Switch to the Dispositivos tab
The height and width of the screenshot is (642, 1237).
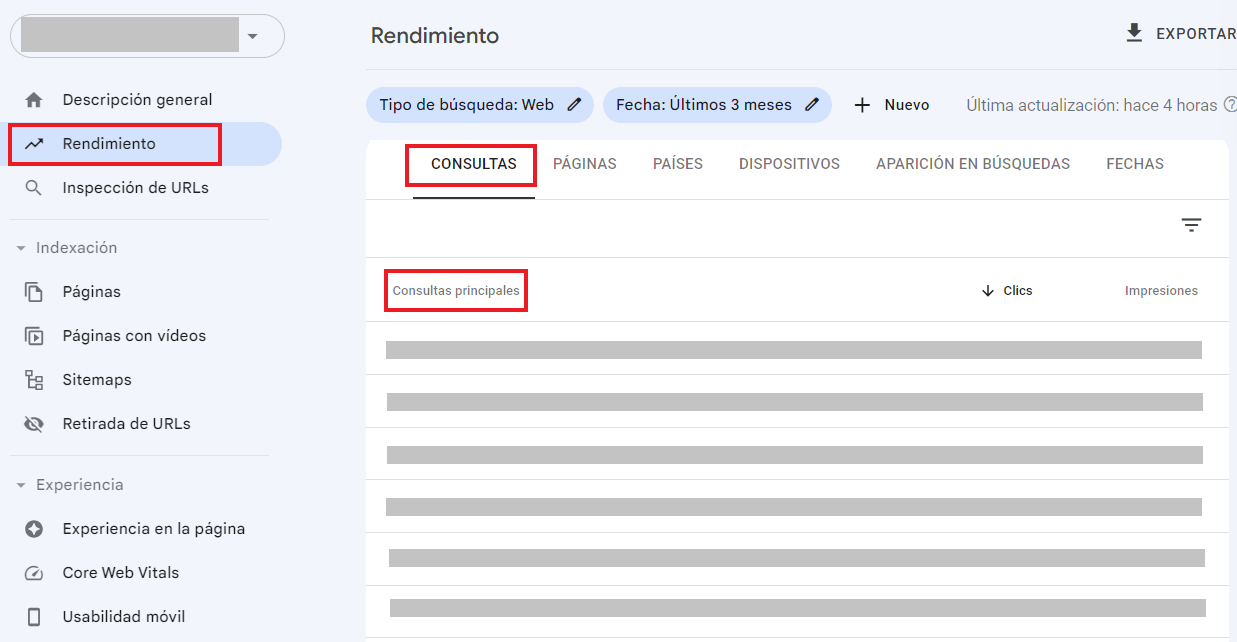click(789, 164)
